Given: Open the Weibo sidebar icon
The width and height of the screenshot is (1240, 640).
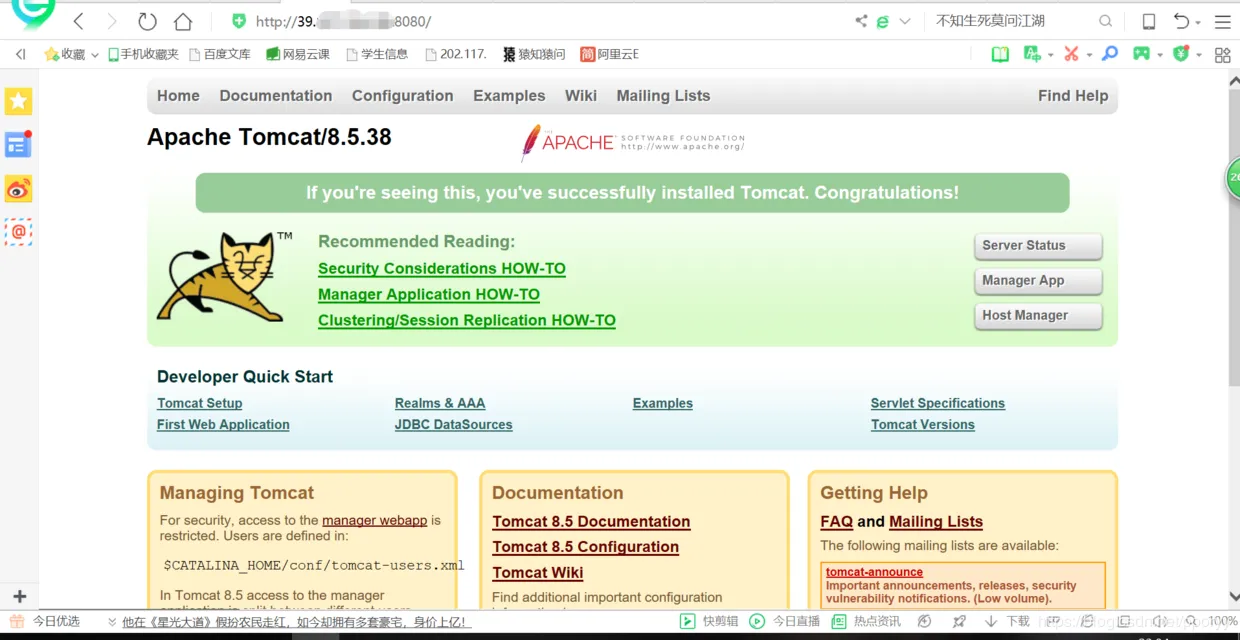Looking at the screenshot, I should tap(18, 189).
